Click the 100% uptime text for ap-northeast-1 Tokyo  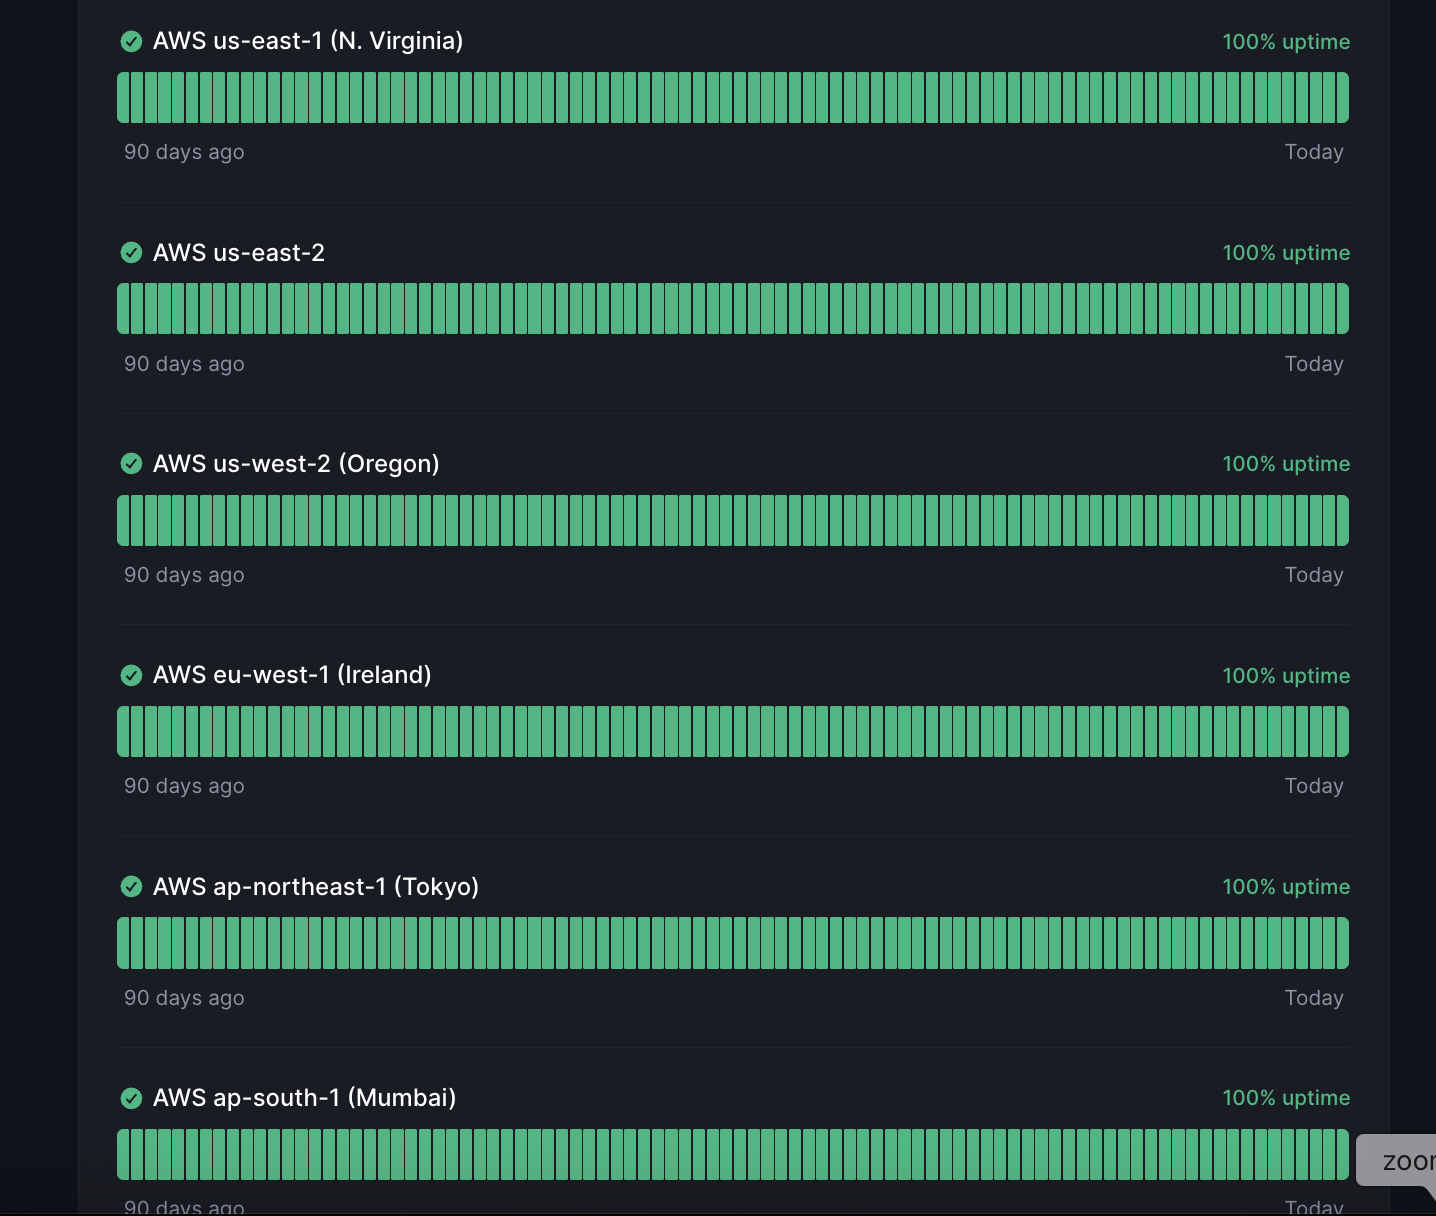point(1285,887)
